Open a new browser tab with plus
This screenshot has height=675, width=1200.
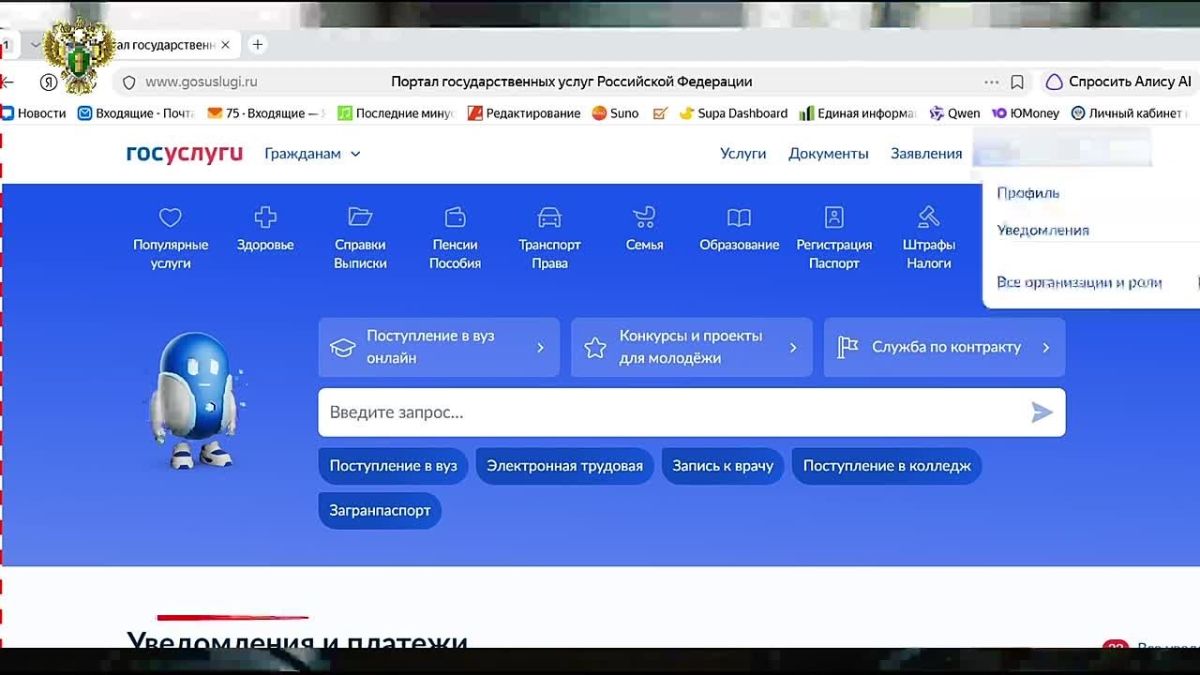257,45
